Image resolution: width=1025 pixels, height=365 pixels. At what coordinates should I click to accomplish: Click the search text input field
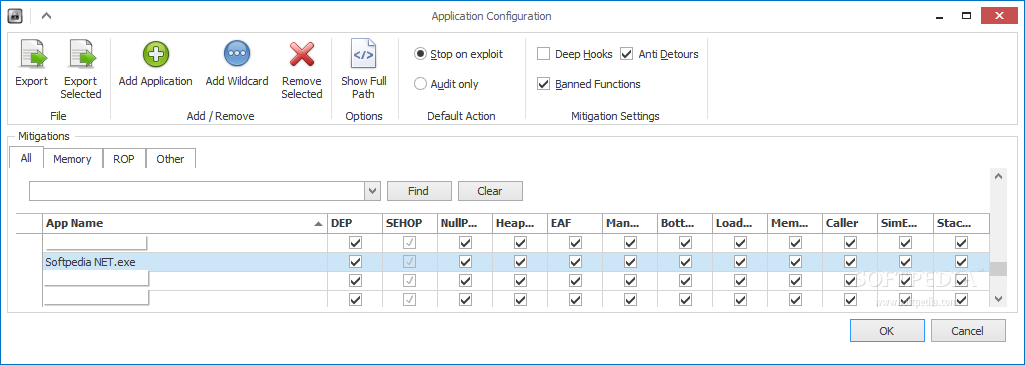tap(197, 191)
